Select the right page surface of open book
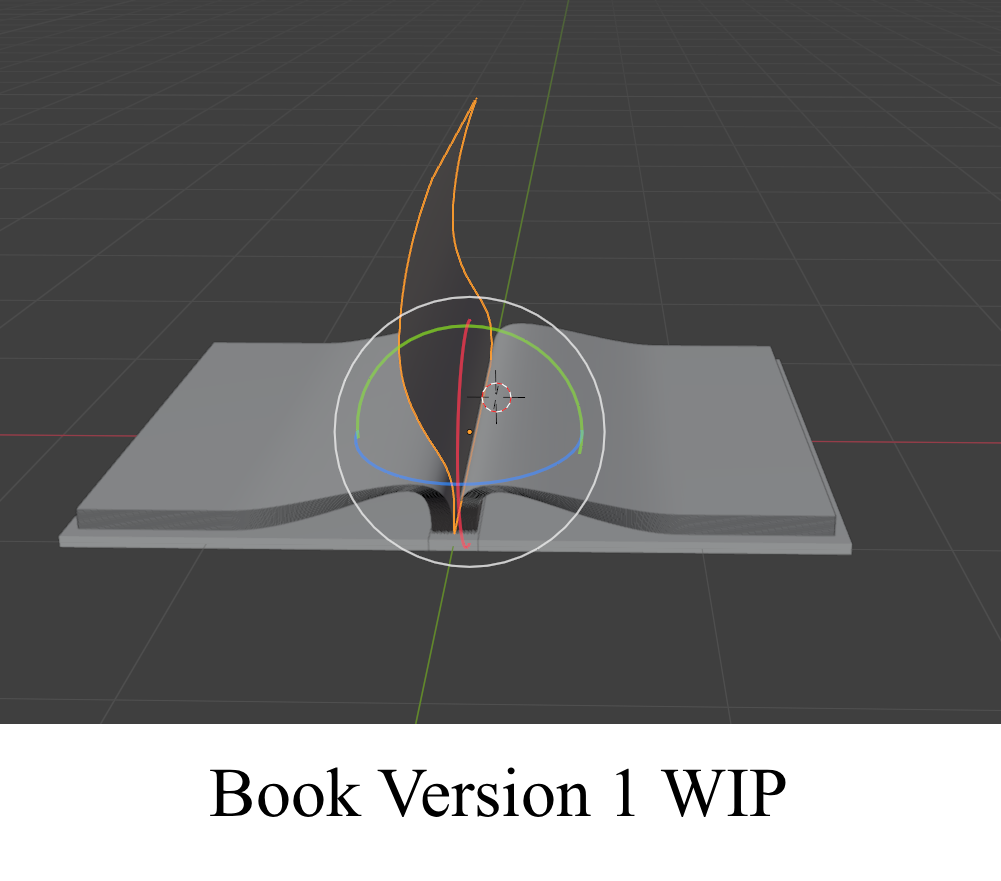Screen dimensions: 1001x881 [680, 420]
